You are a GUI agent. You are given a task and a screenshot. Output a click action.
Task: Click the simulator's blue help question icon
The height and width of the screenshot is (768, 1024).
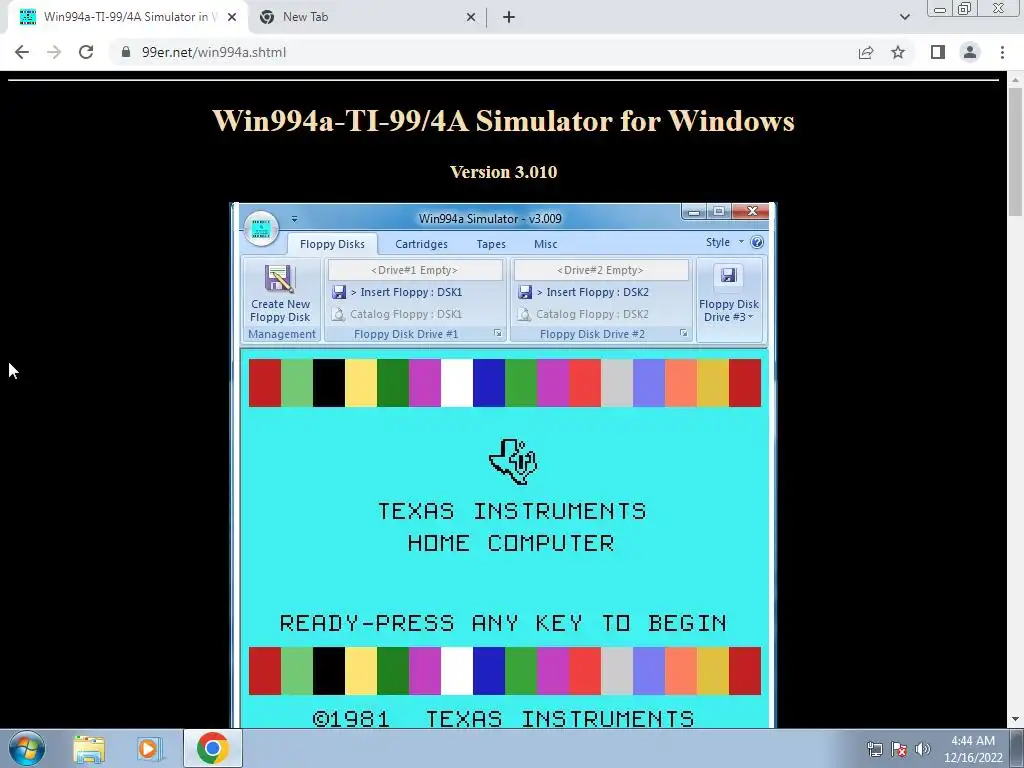tap(757, 242)
